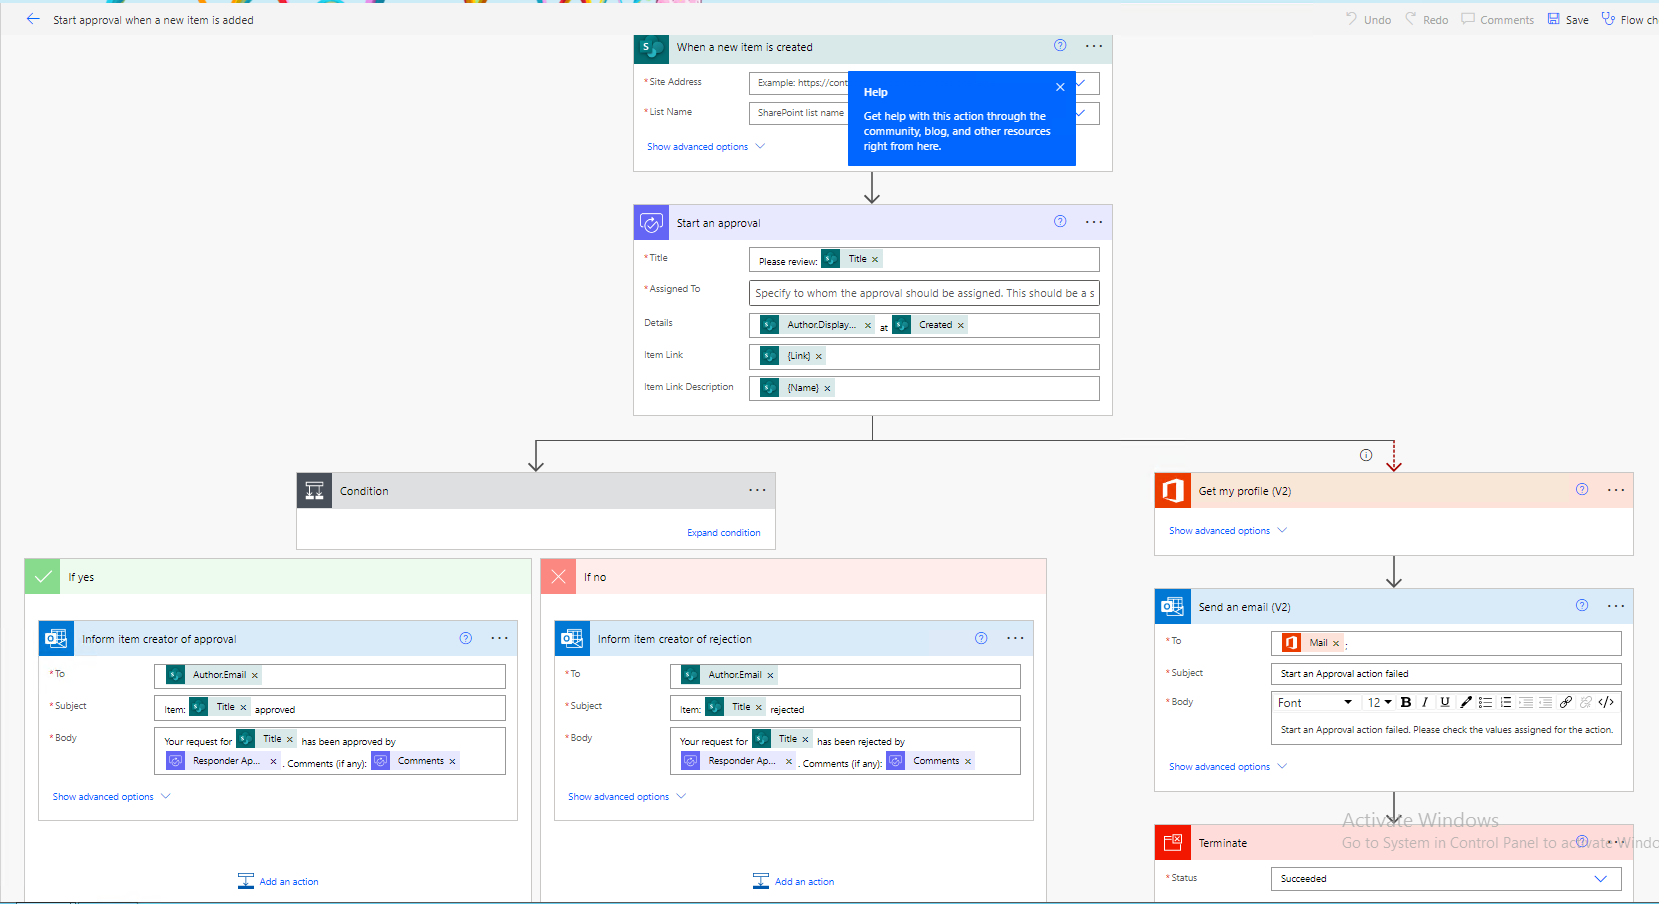
Task: Click the If no red X icon
Action: pos(558,577)
